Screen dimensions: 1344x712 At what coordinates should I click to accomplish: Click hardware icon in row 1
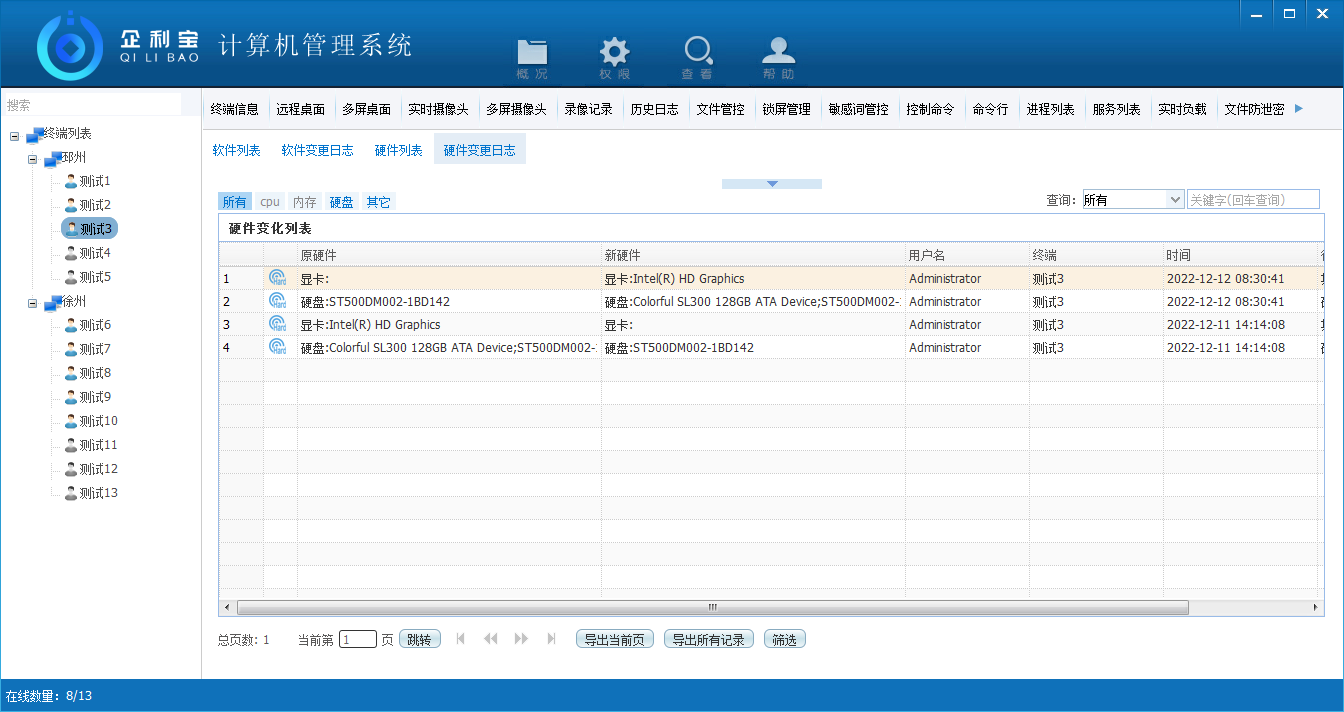click(278, 279)
